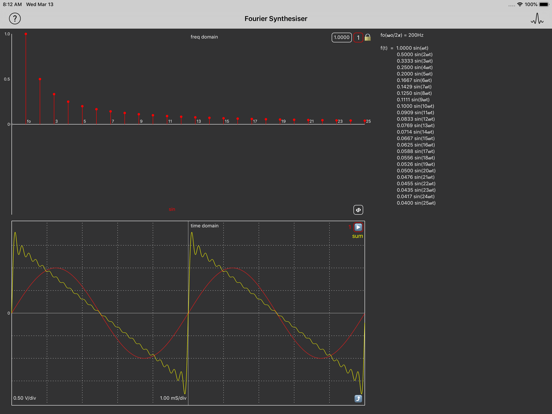Screen dimensions: 552x414
Task: Select the '0.1000 sin(10ωt)' term
Action: tap(415, 106)
